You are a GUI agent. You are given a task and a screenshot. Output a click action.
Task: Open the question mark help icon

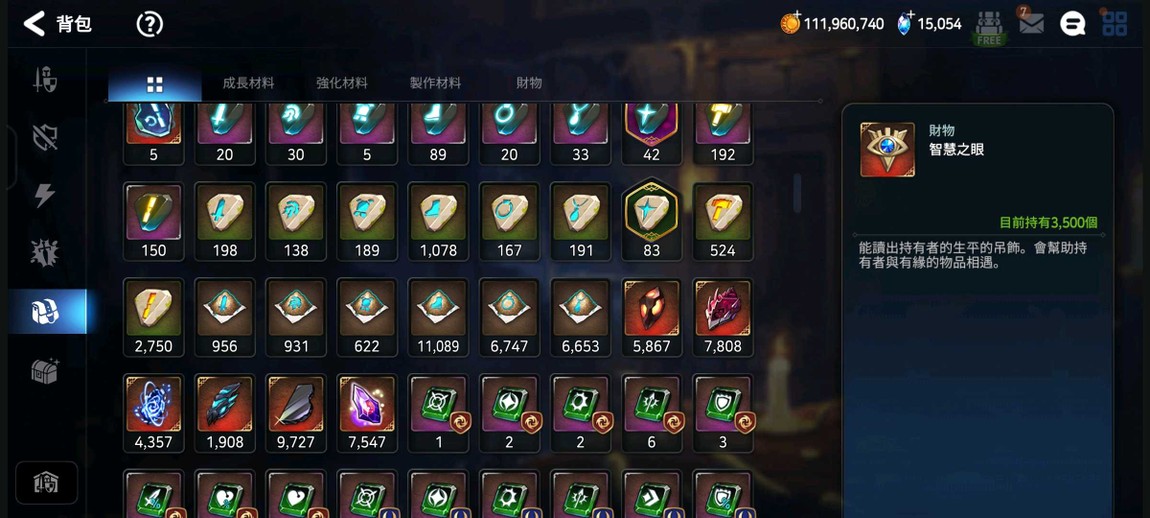150,24
